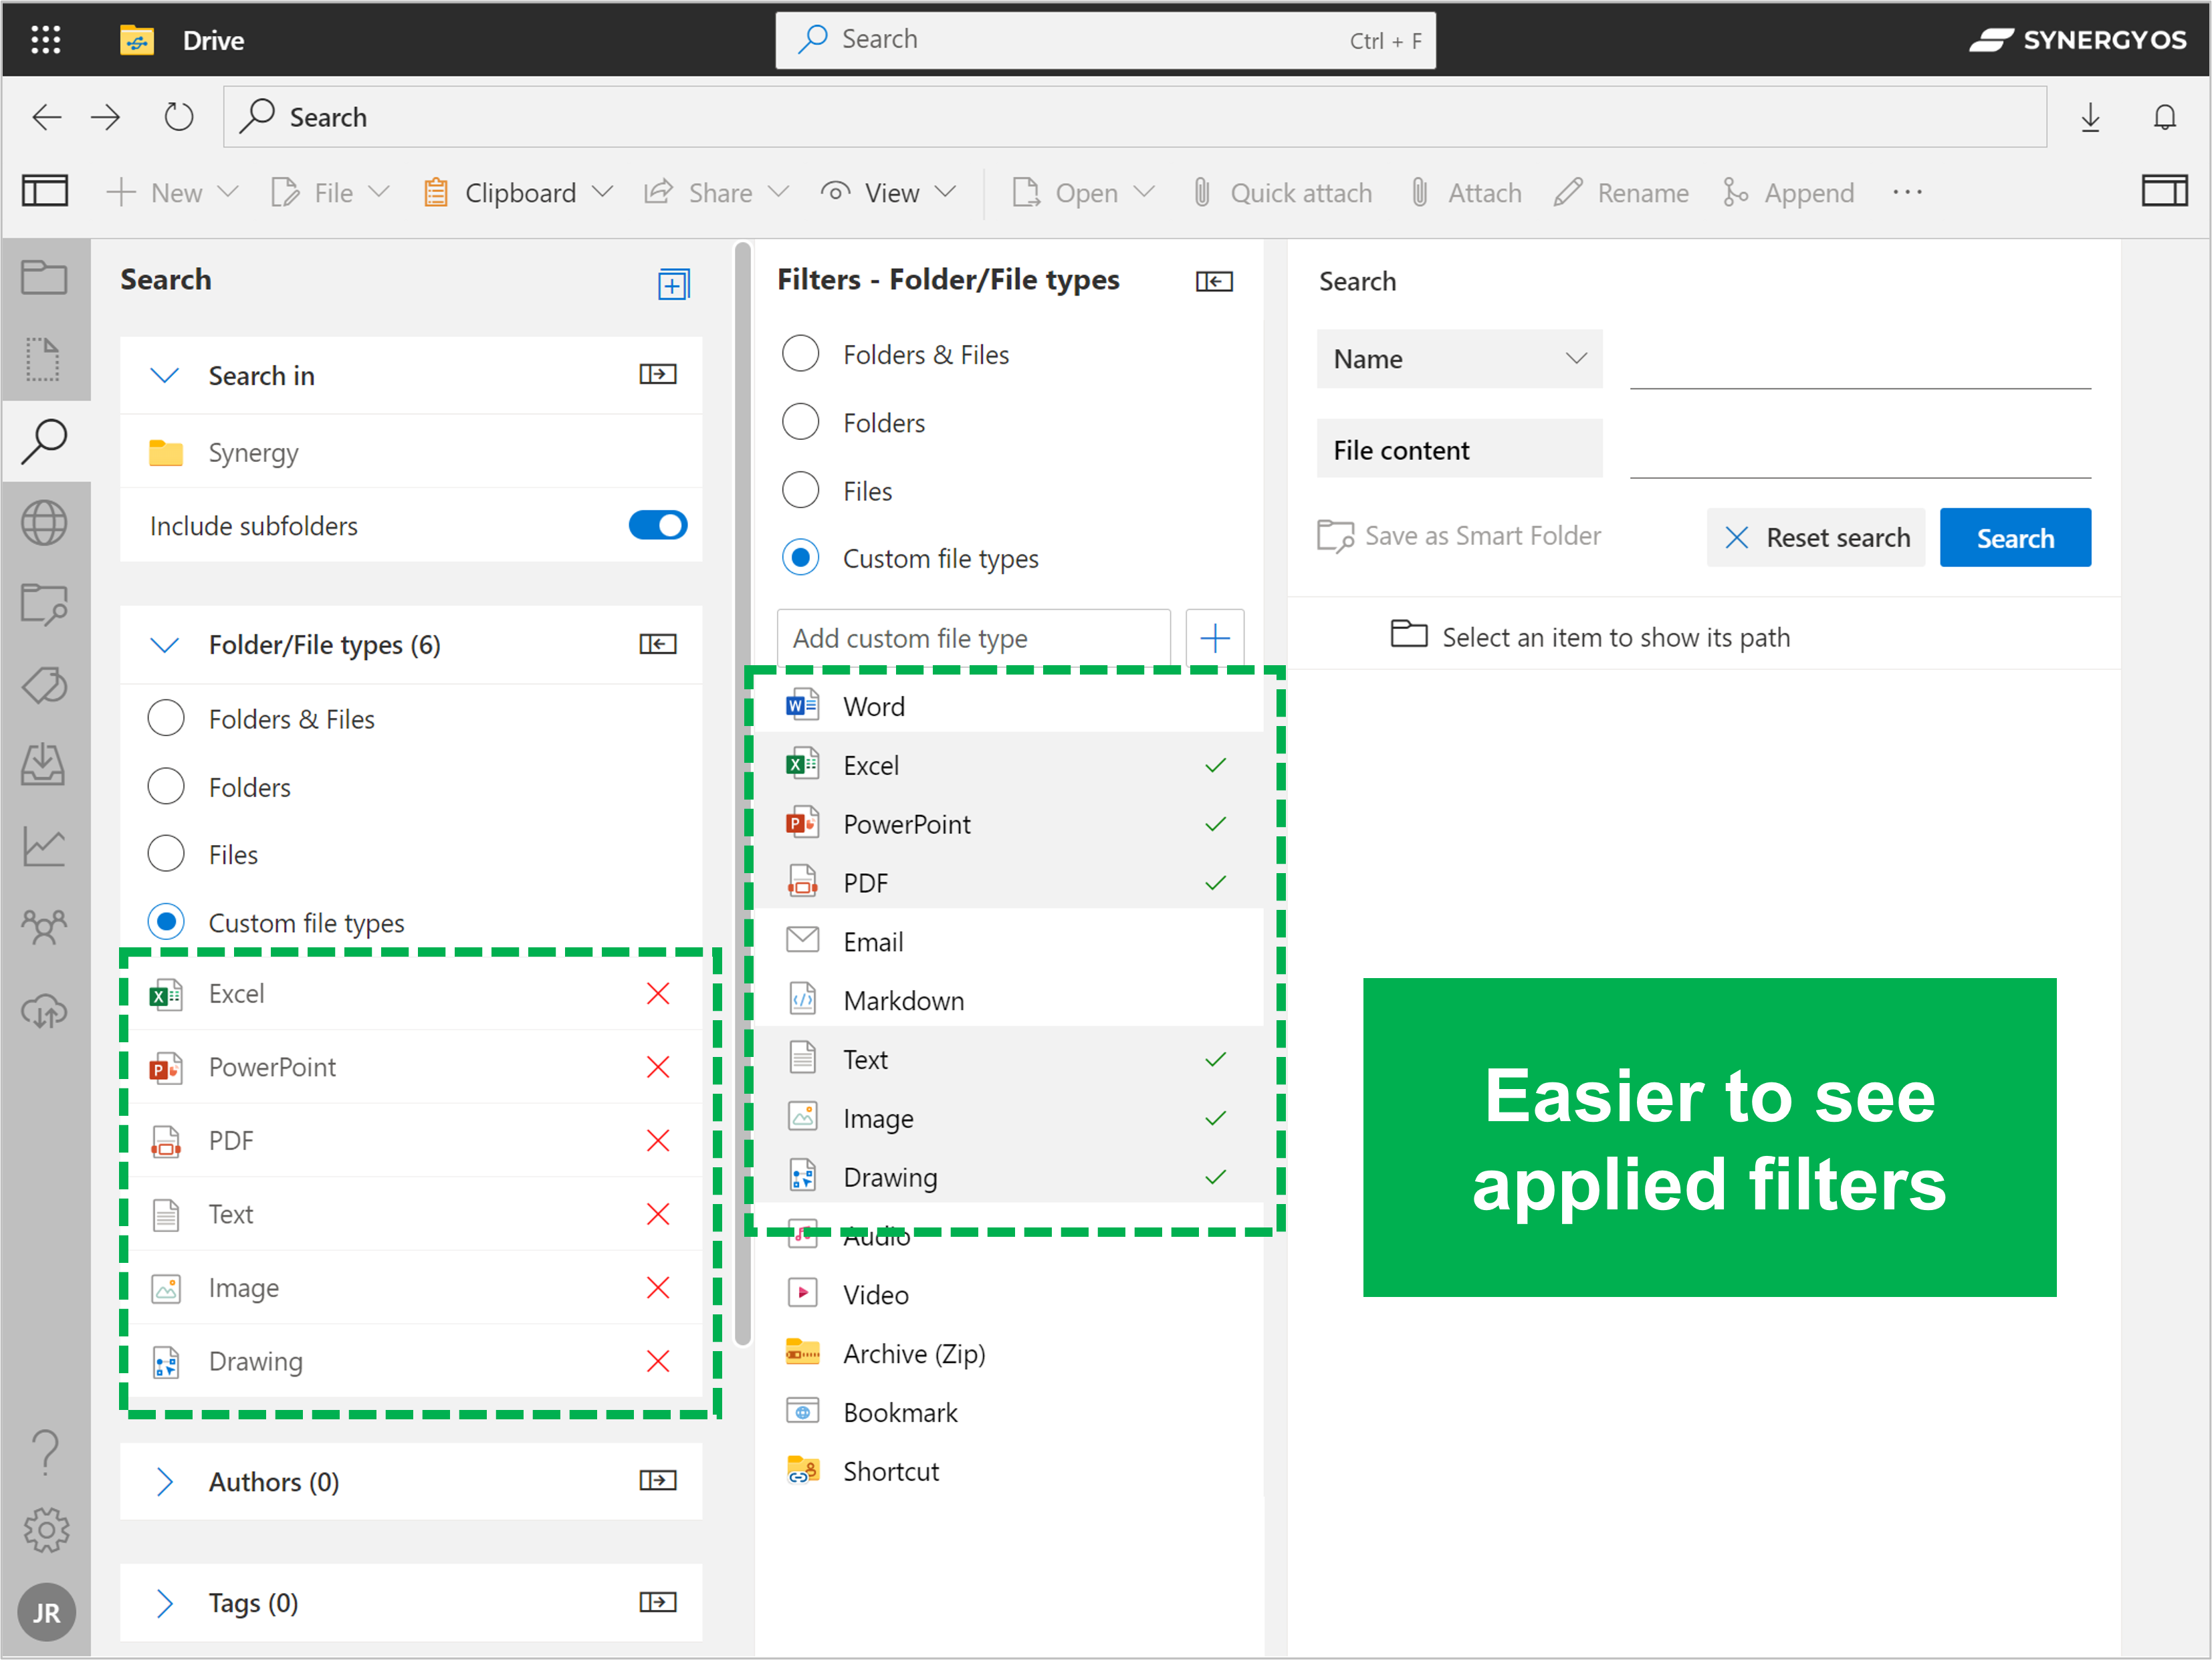Click Quick attach in toolbar
Image resolution: width=2212 pixels, height=1660 pixels.
(x=1282, y=192)
